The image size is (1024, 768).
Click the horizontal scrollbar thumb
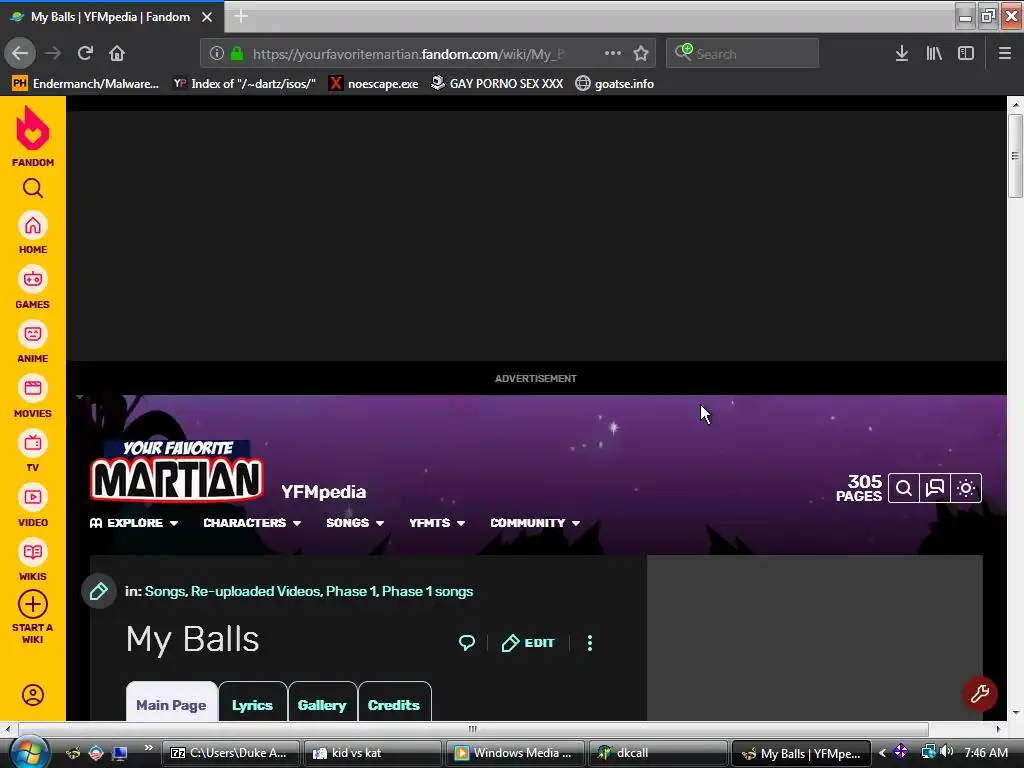click(x=473, y=729)
